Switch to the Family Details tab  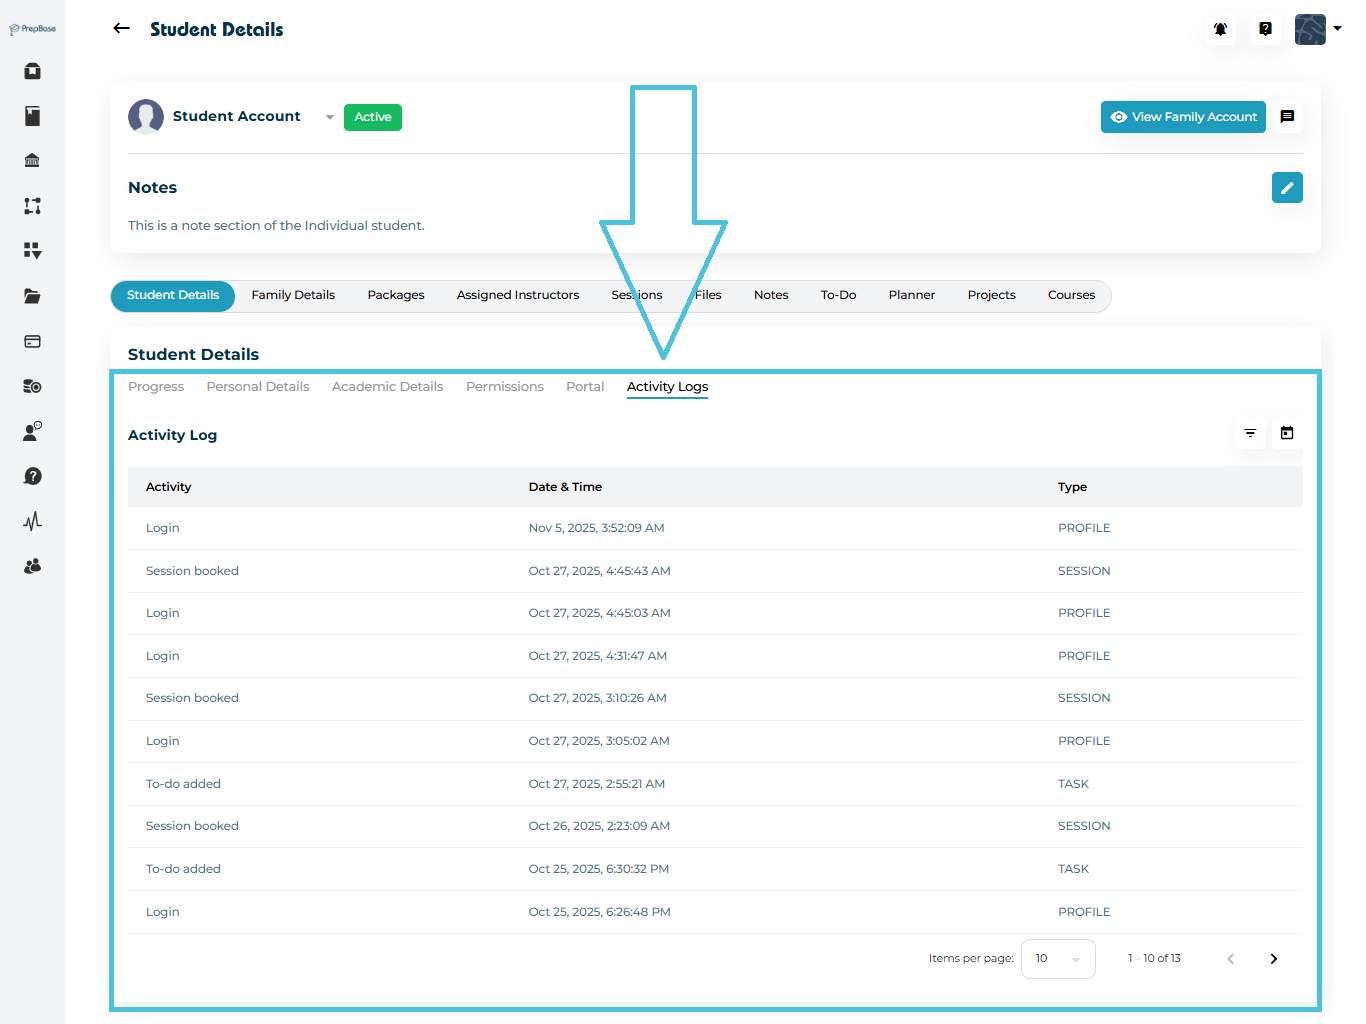click(x=293, y=295)
